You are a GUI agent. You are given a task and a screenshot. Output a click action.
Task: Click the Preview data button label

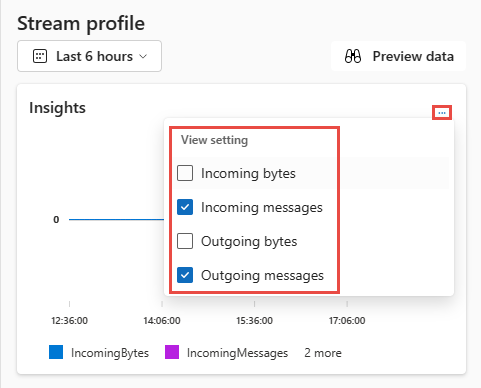413,56
